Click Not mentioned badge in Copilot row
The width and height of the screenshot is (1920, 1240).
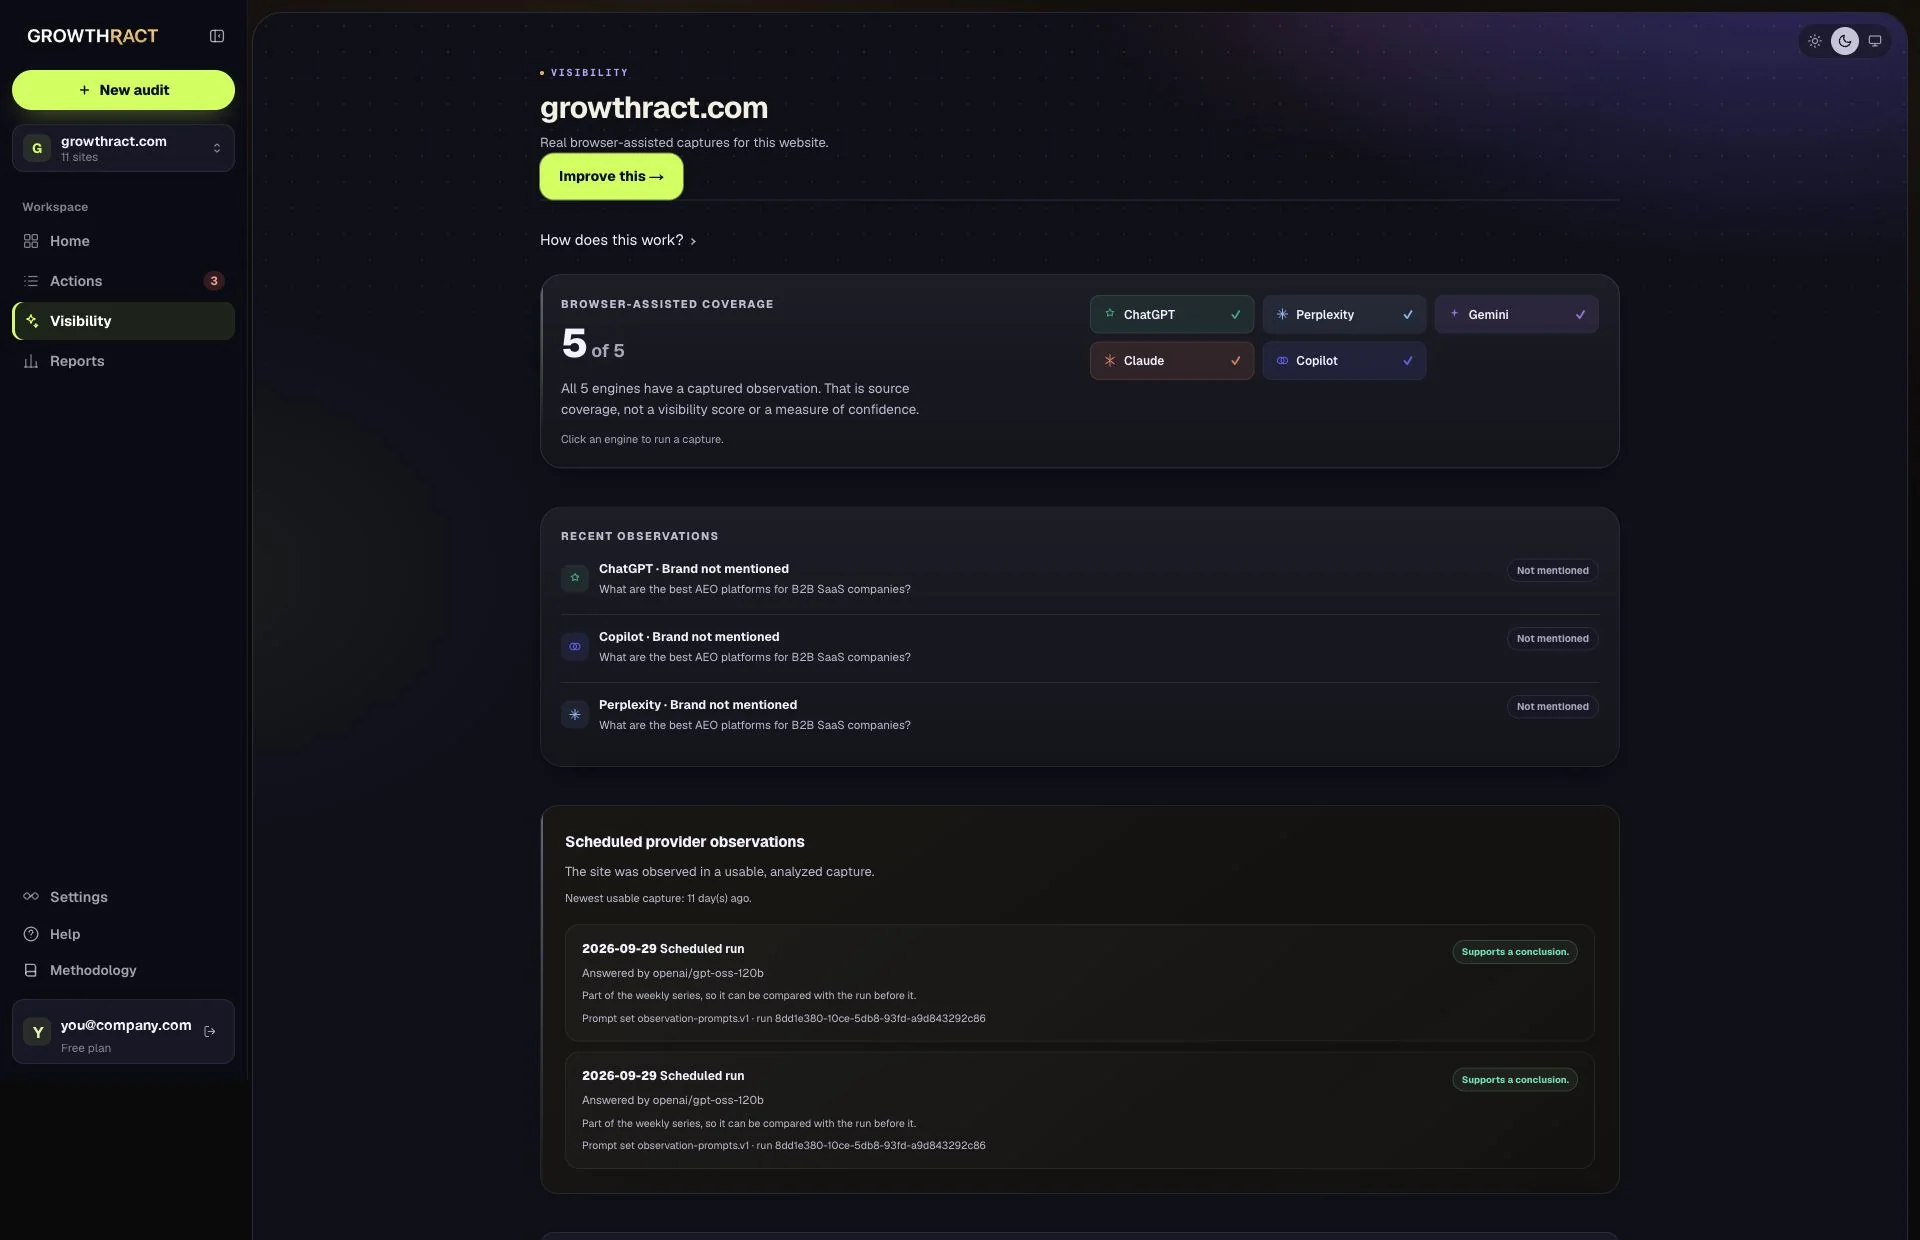[1552, 639]
